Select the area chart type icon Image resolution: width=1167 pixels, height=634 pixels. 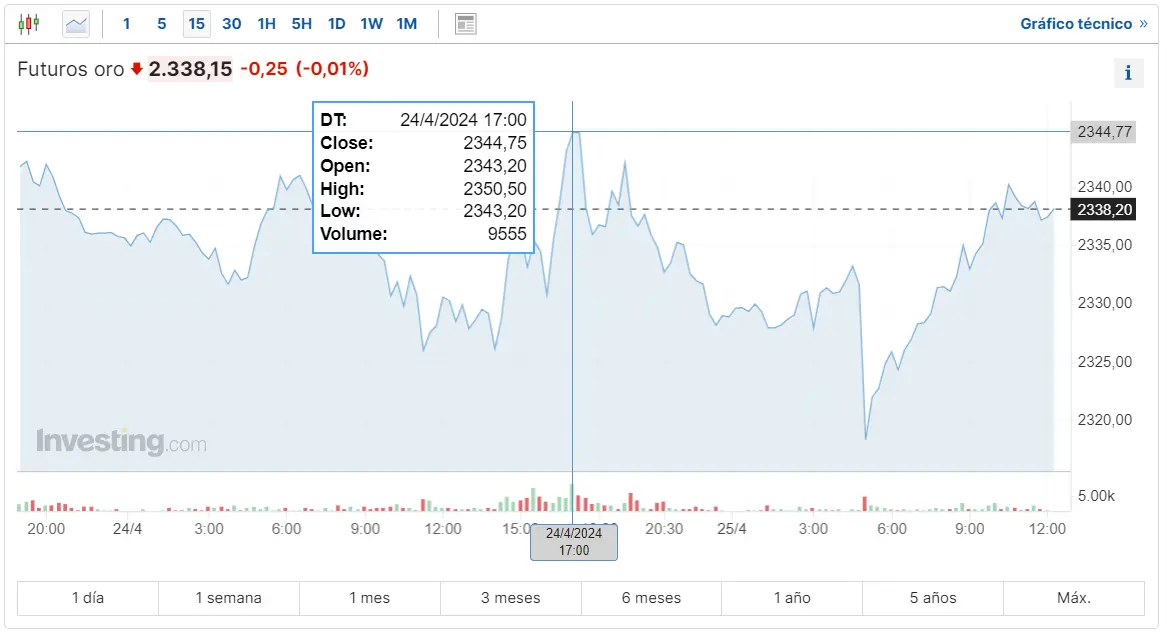click(x=76, y=23)
